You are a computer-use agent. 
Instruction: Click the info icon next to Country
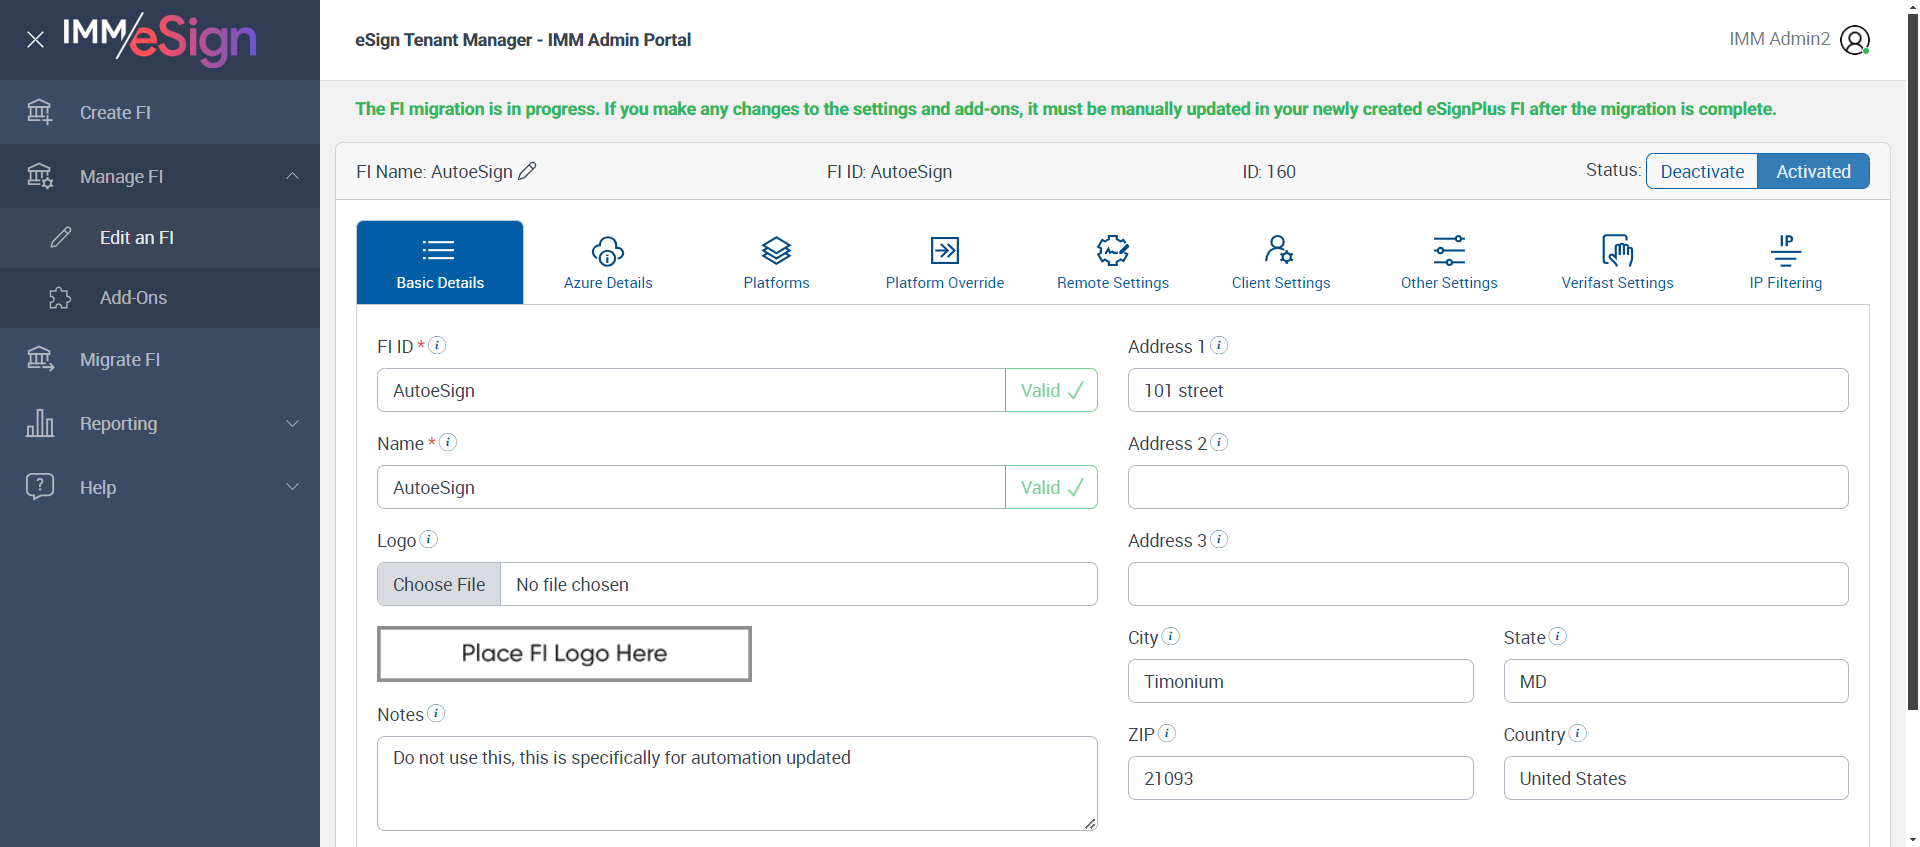pos(1577,733)
